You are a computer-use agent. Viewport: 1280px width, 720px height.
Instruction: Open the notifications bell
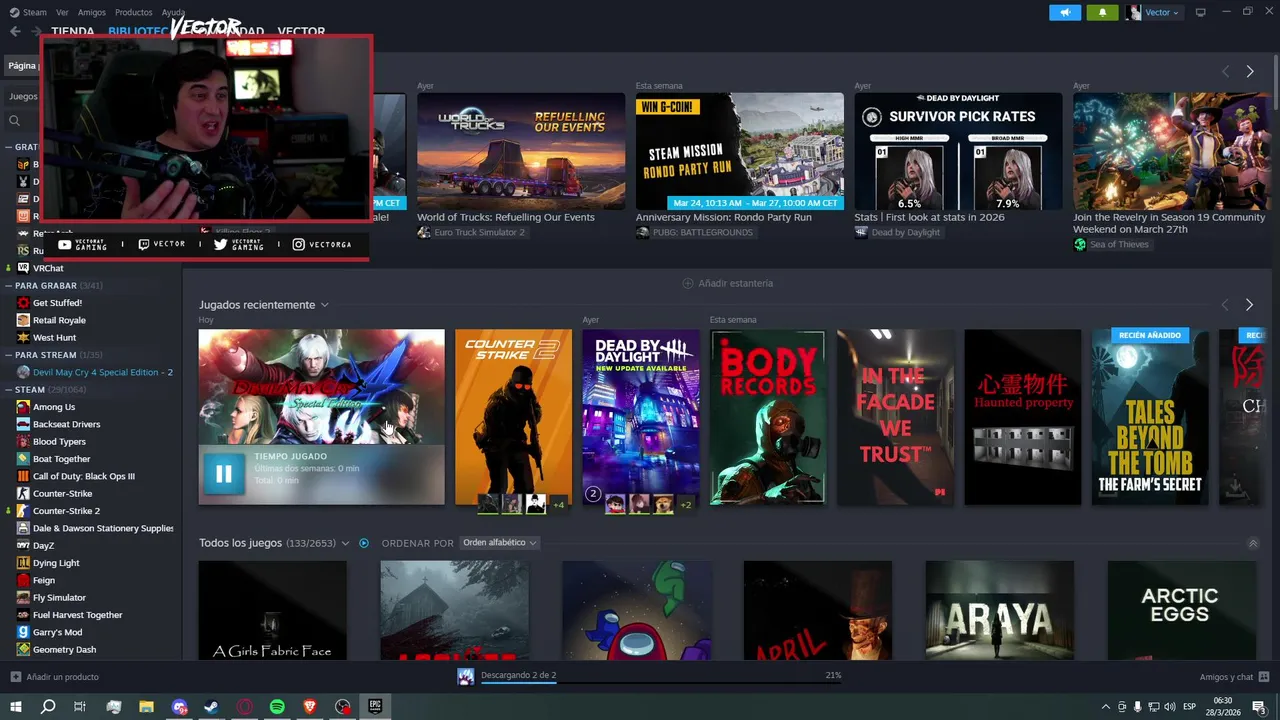coord(1102,12)
